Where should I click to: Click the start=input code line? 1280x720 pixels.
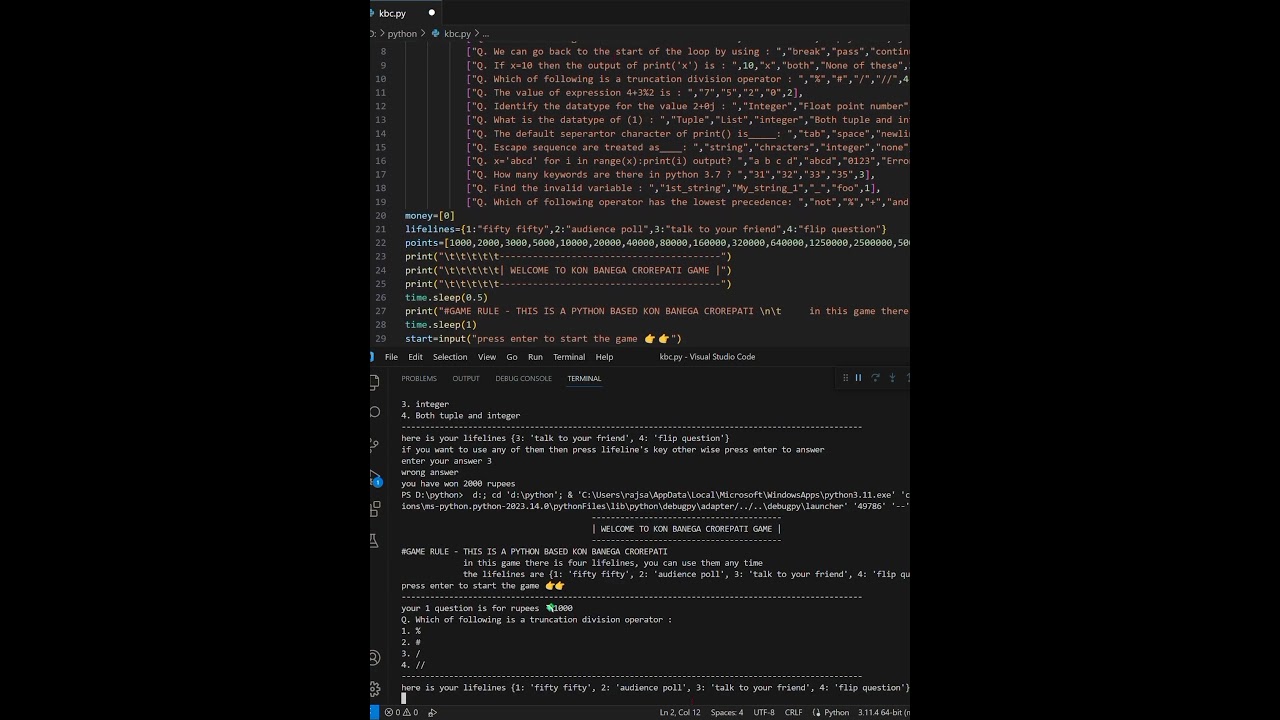pos(543,338)
